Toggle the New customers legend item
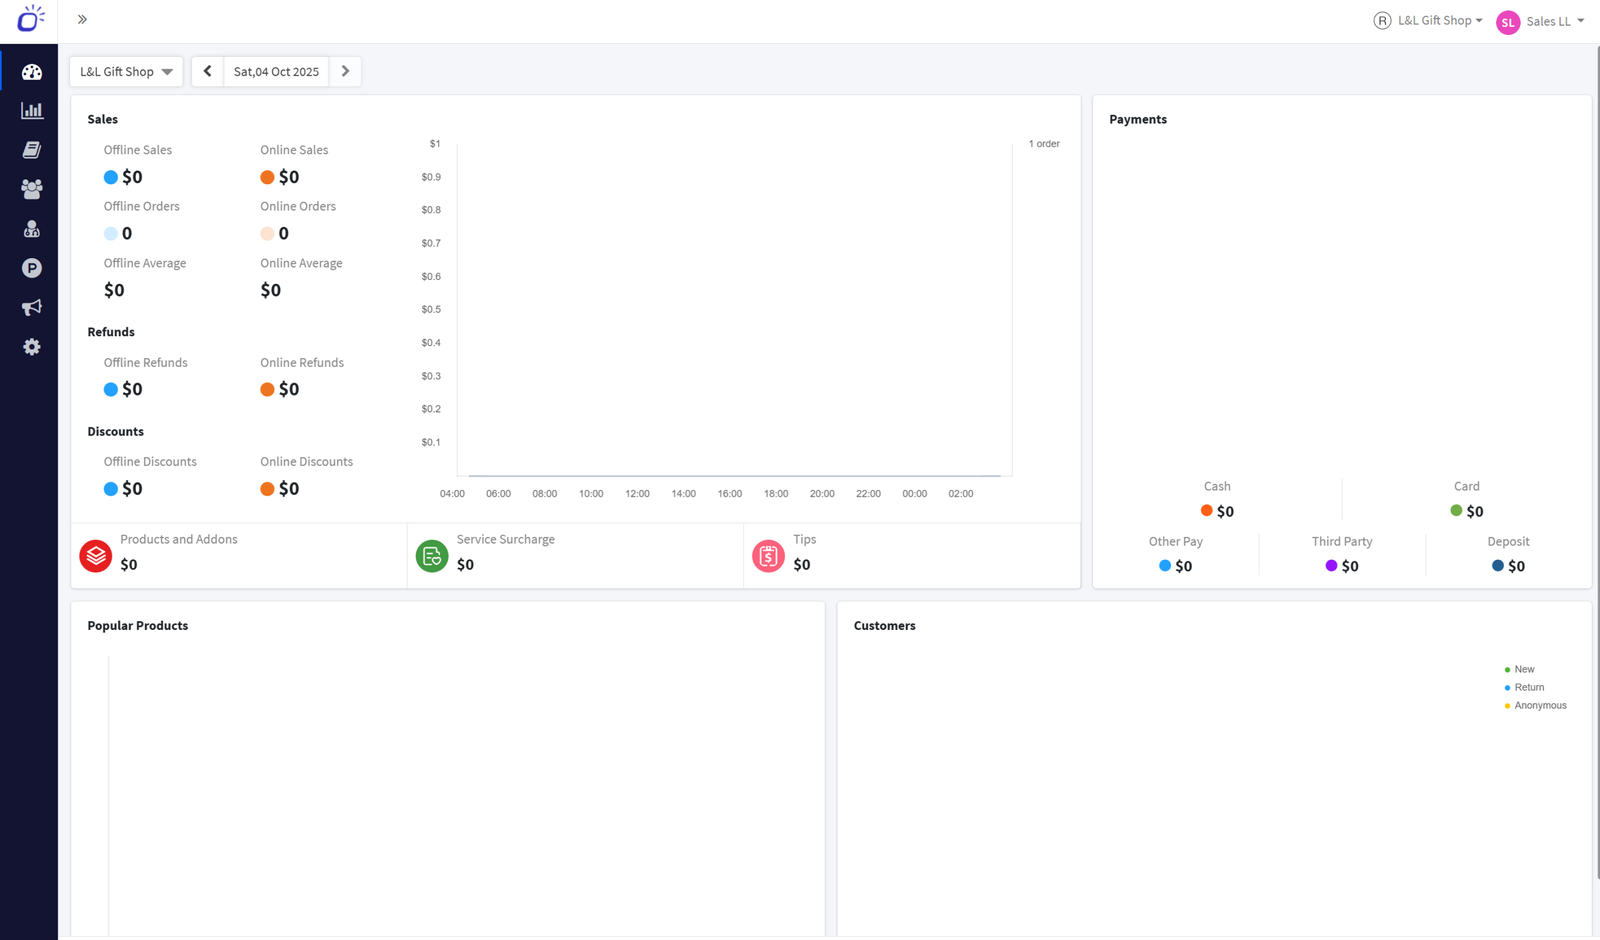 (x=1523, y=670)
